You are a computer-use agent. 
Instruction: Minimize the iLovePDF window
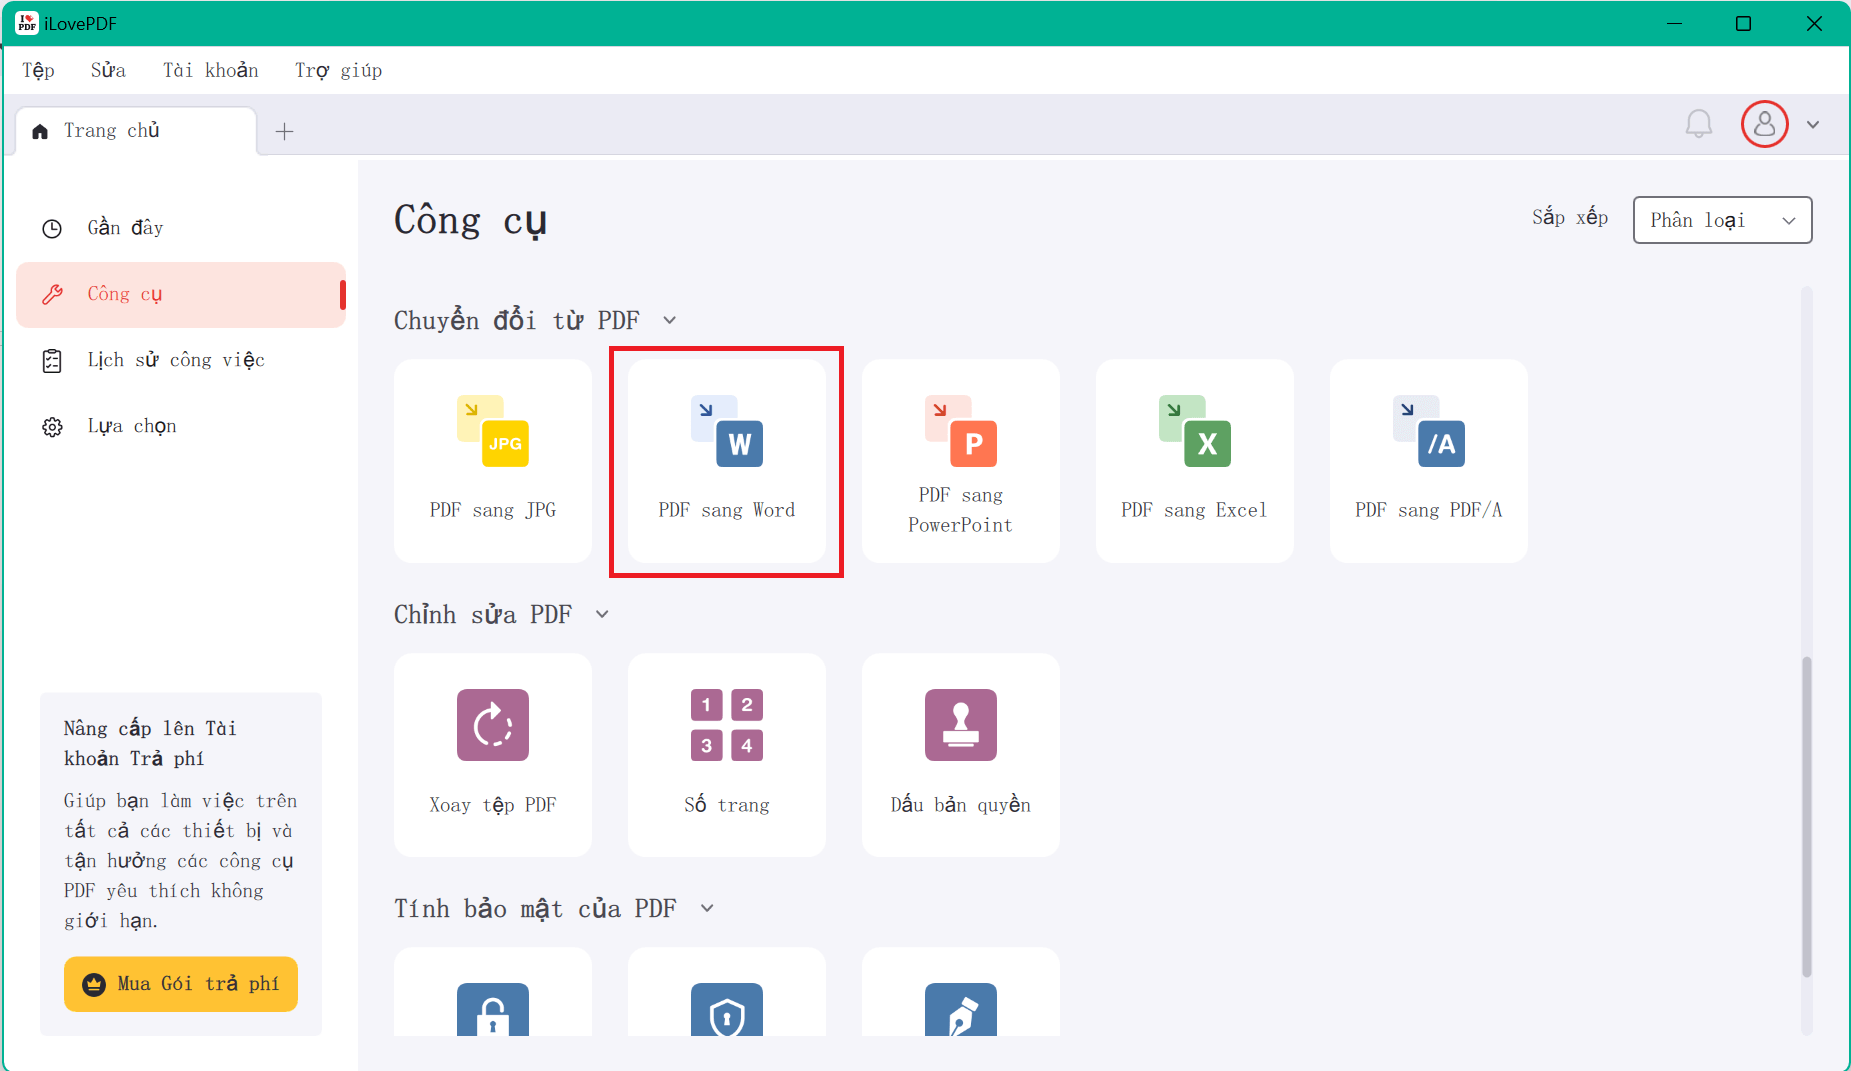1674,23
